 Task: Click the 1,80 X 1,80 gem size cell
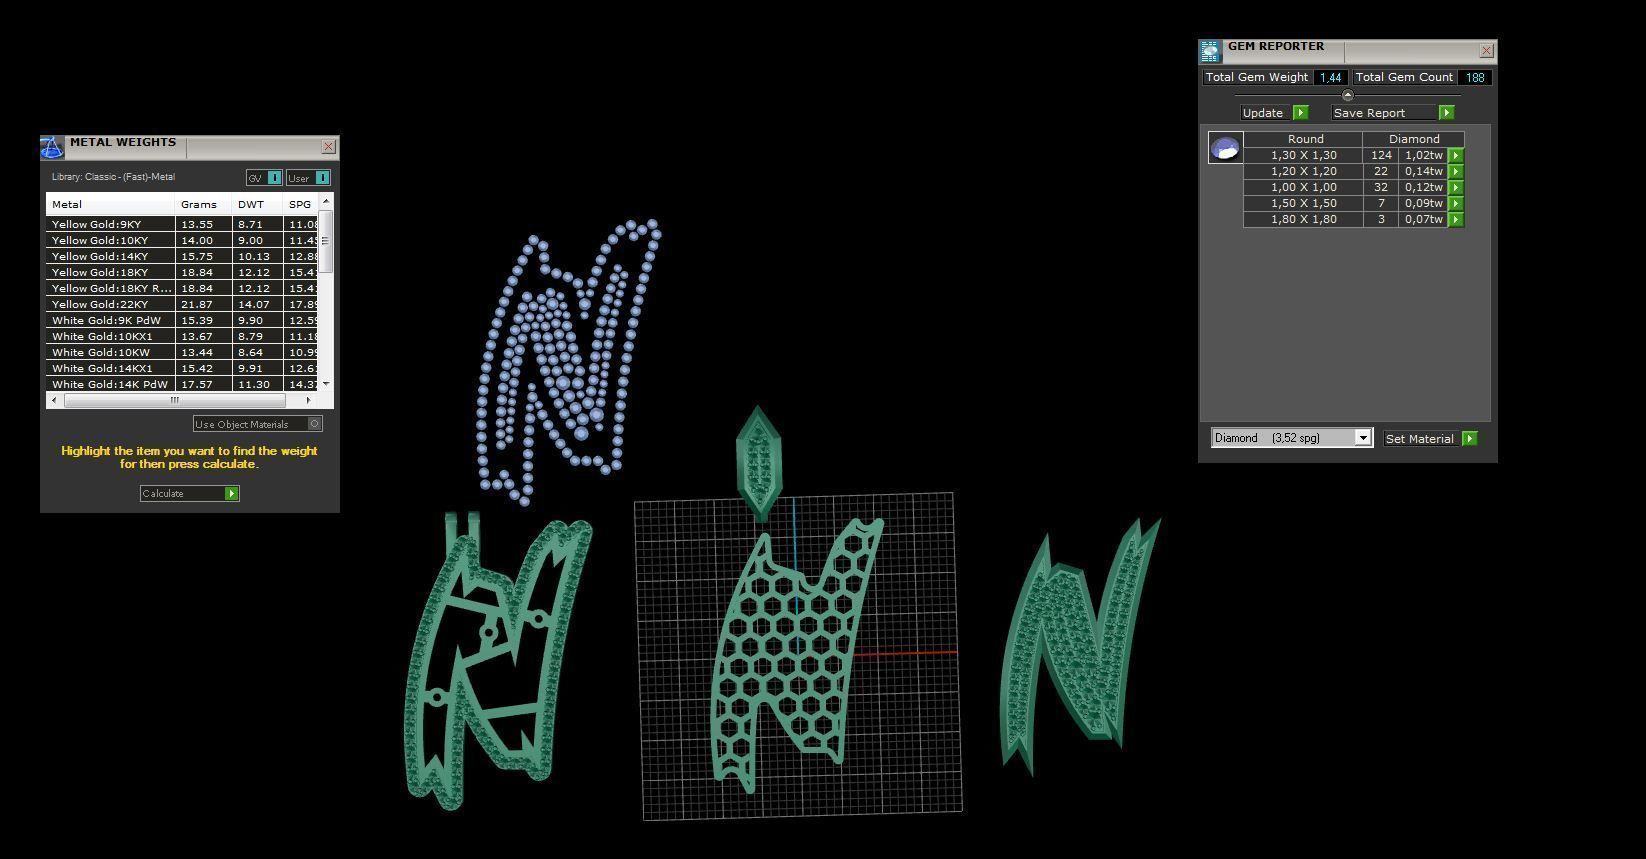1303,219
